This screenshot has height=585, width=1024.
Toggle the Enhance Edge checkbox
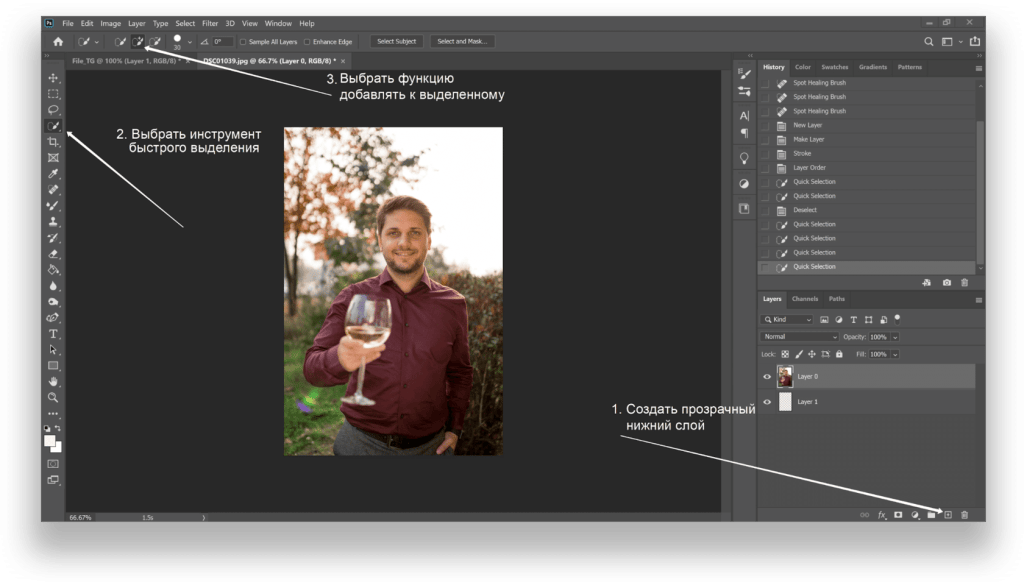[x=308, y=42]
